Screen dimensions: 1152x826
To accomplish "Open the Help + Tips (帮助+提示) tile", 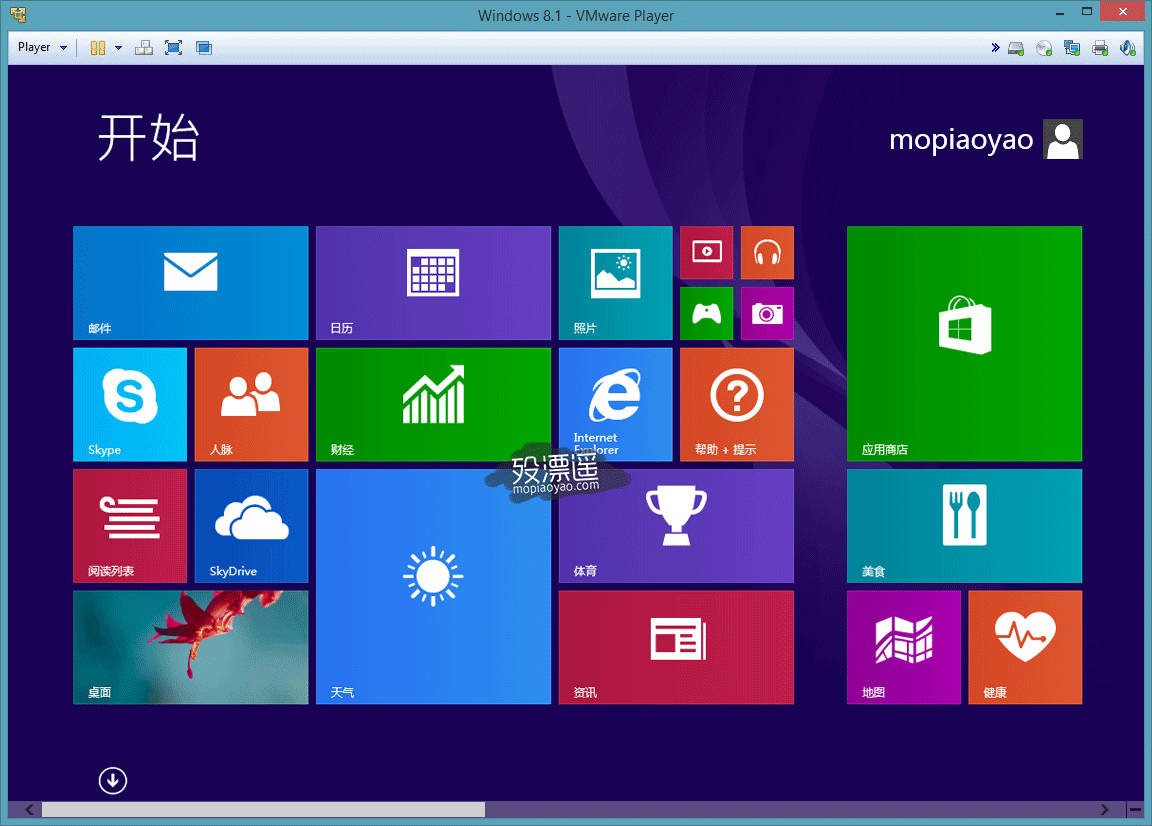I will (737, 405).
